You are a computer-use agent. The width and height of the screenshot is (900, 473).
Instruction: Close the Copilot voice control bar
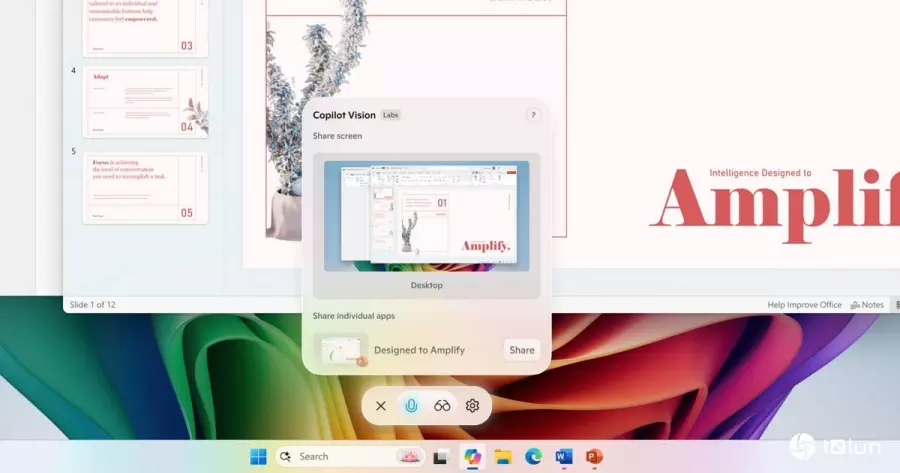point(381,406)
